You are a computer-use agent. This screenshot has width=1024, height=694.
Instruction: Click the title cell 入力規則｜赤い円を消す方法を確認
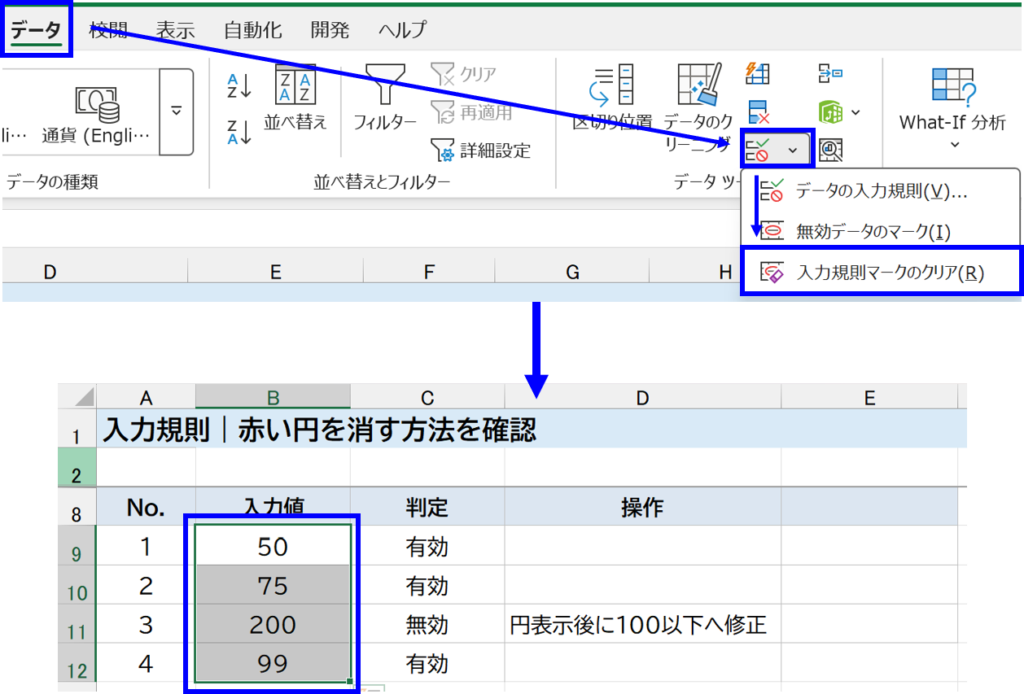(x=320, y=430)
